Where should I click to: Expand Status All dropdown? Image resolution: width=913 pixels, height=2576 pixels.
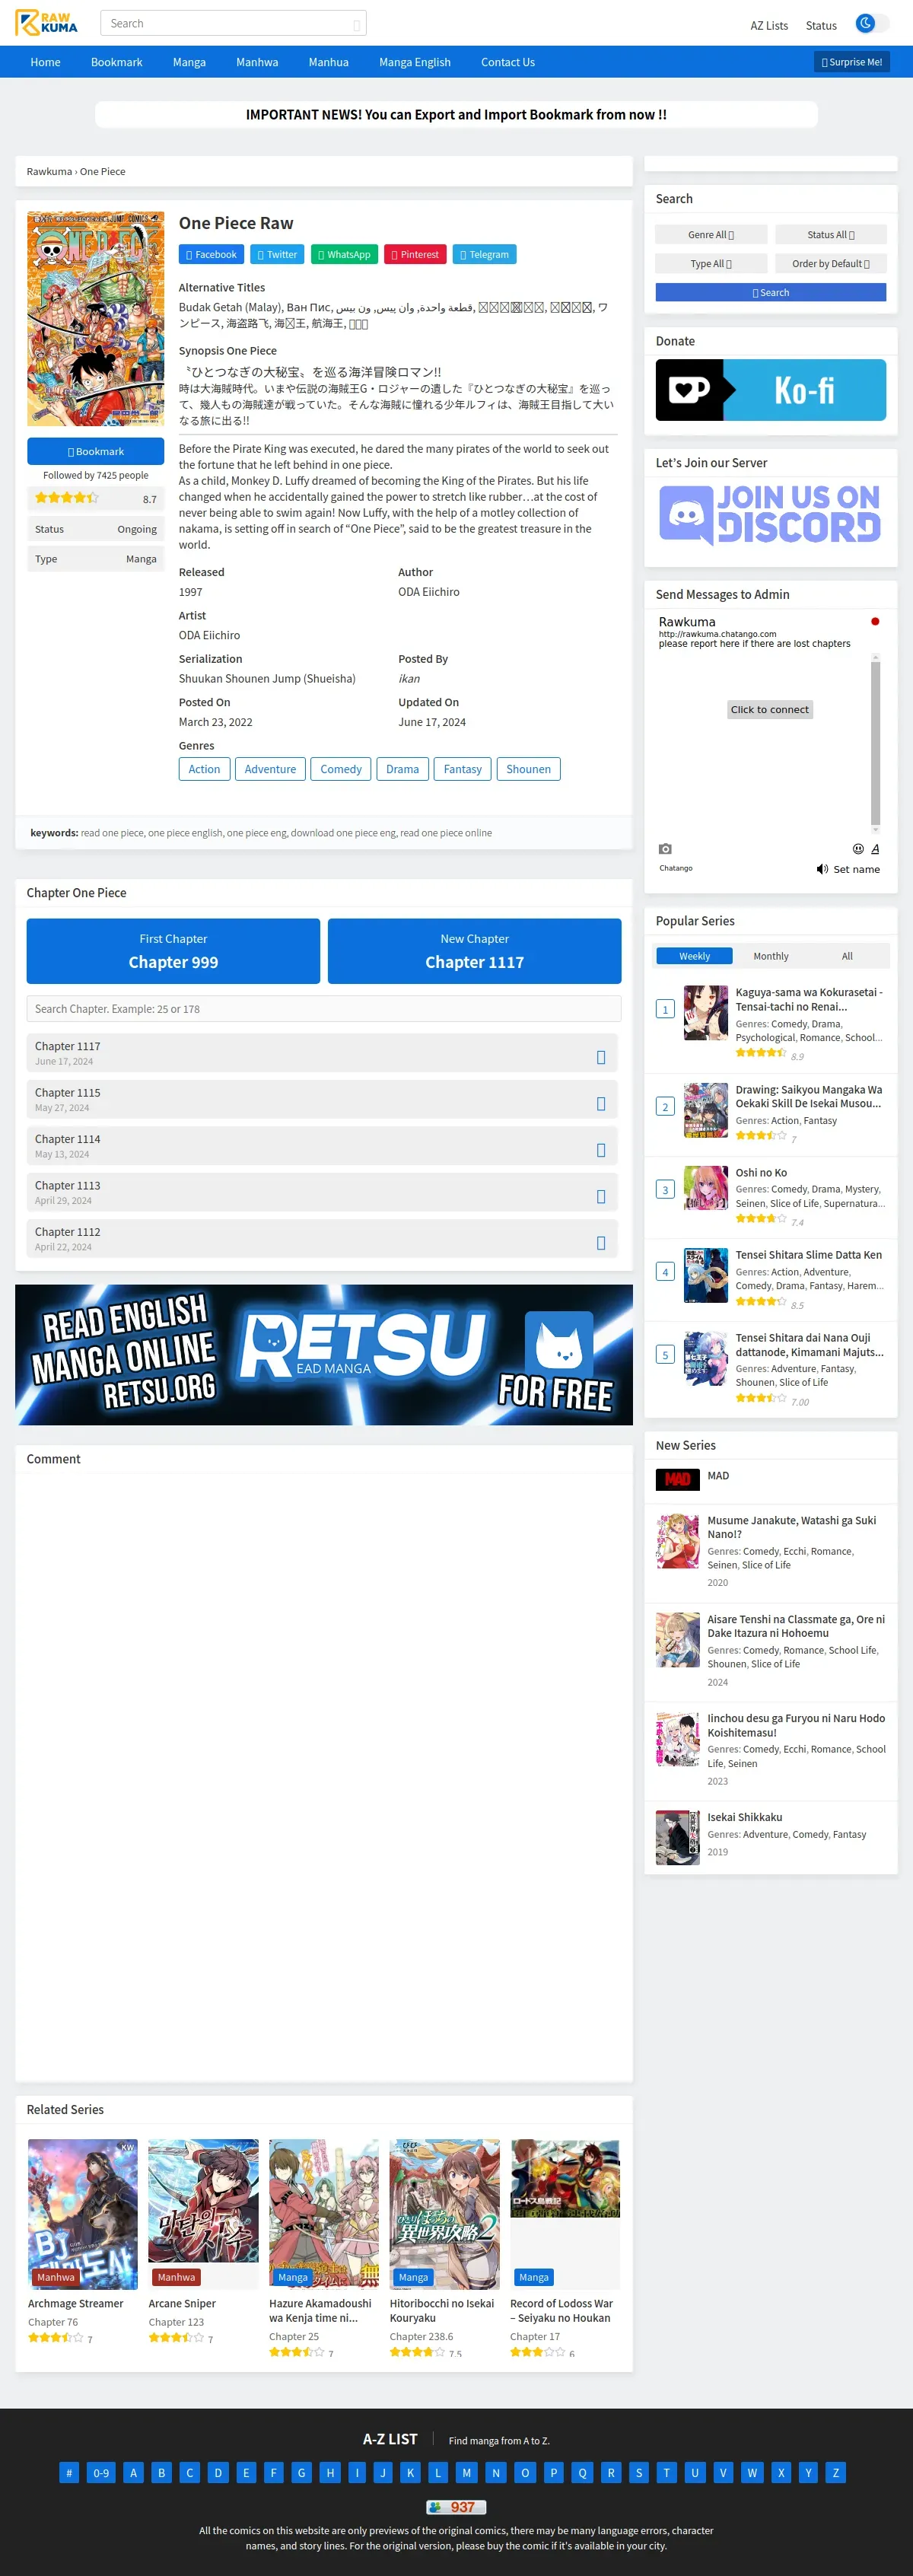click(x=830, y=235)
